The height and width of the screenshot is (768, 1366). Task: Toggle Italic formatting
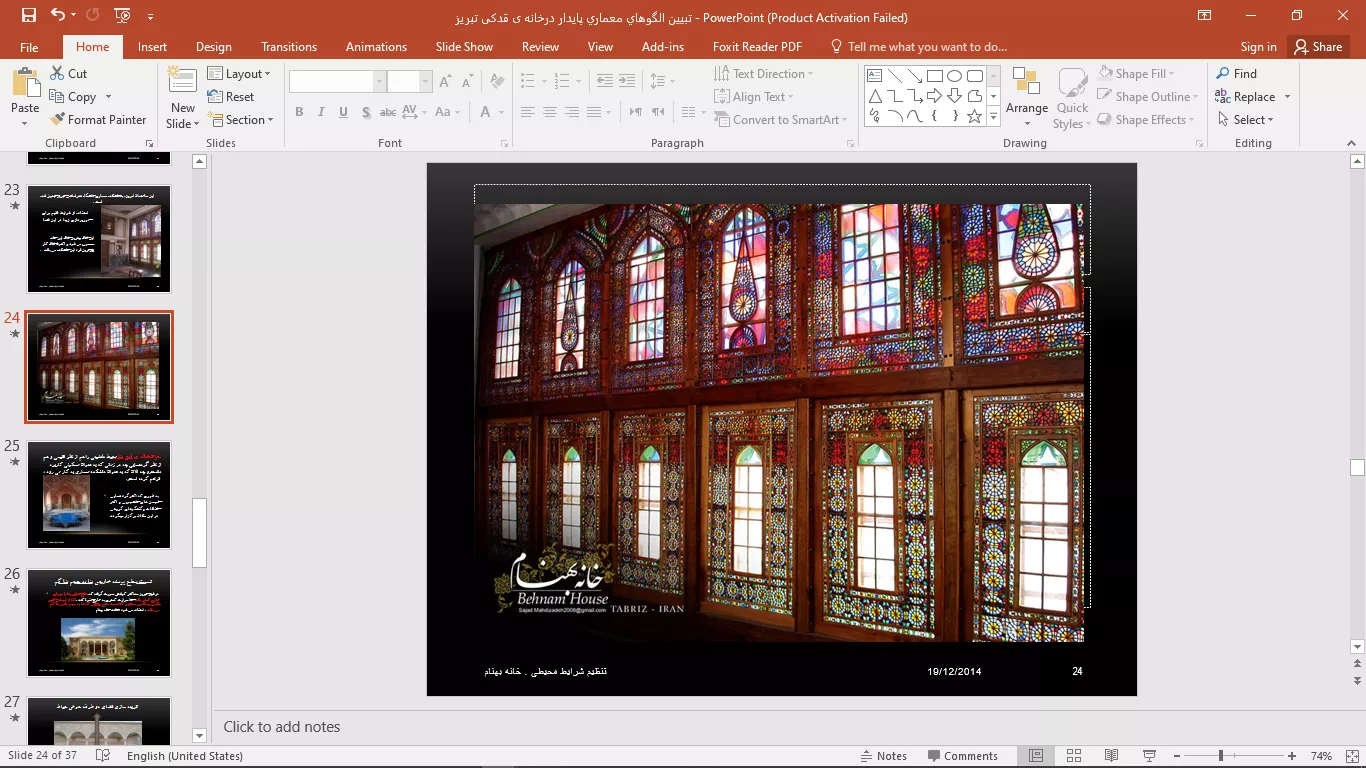321,112
